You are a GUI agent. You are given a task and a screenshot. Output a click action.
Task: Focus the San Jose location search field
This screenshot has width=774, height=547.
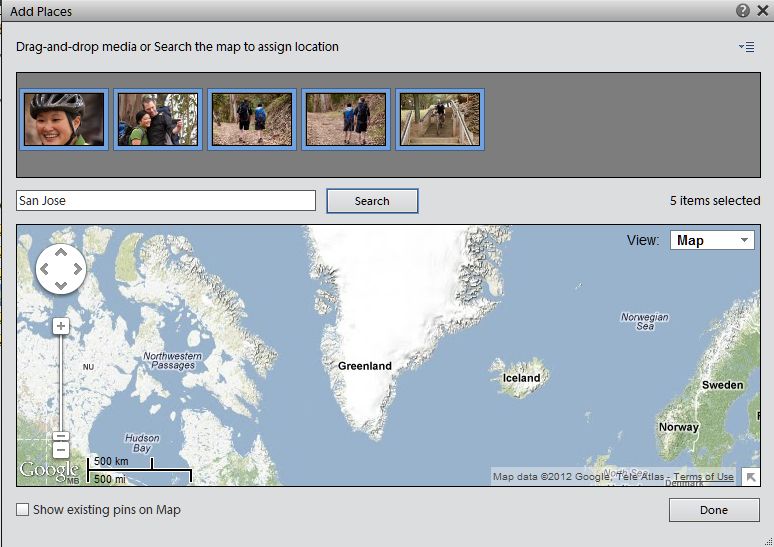tap(166, 200)
